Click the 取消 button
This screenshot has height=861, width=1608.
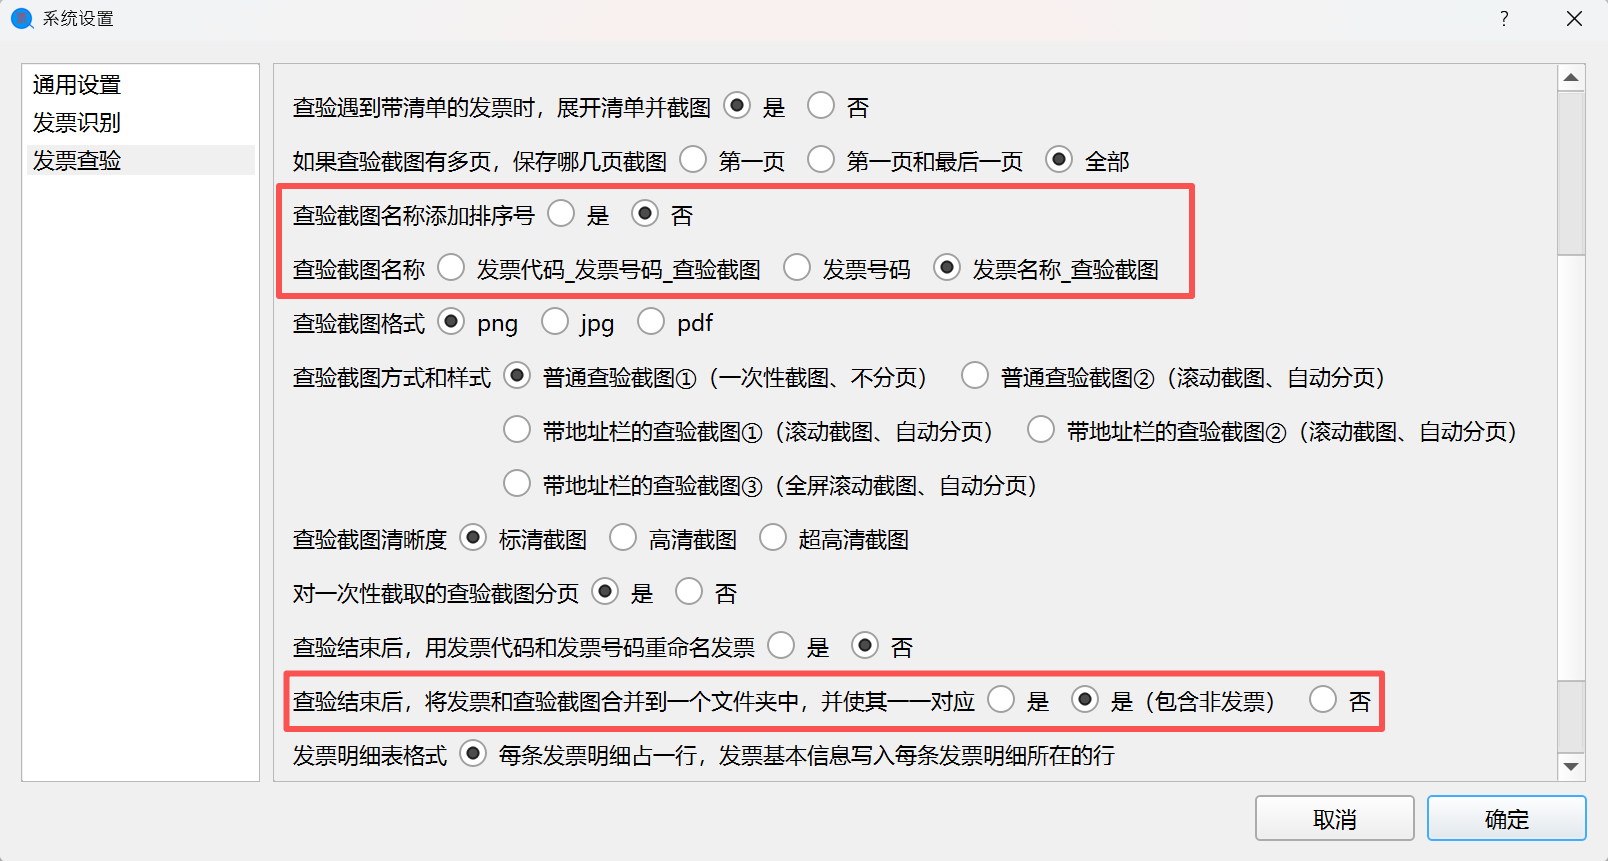pyautogui.click(x=1335, y=819)
